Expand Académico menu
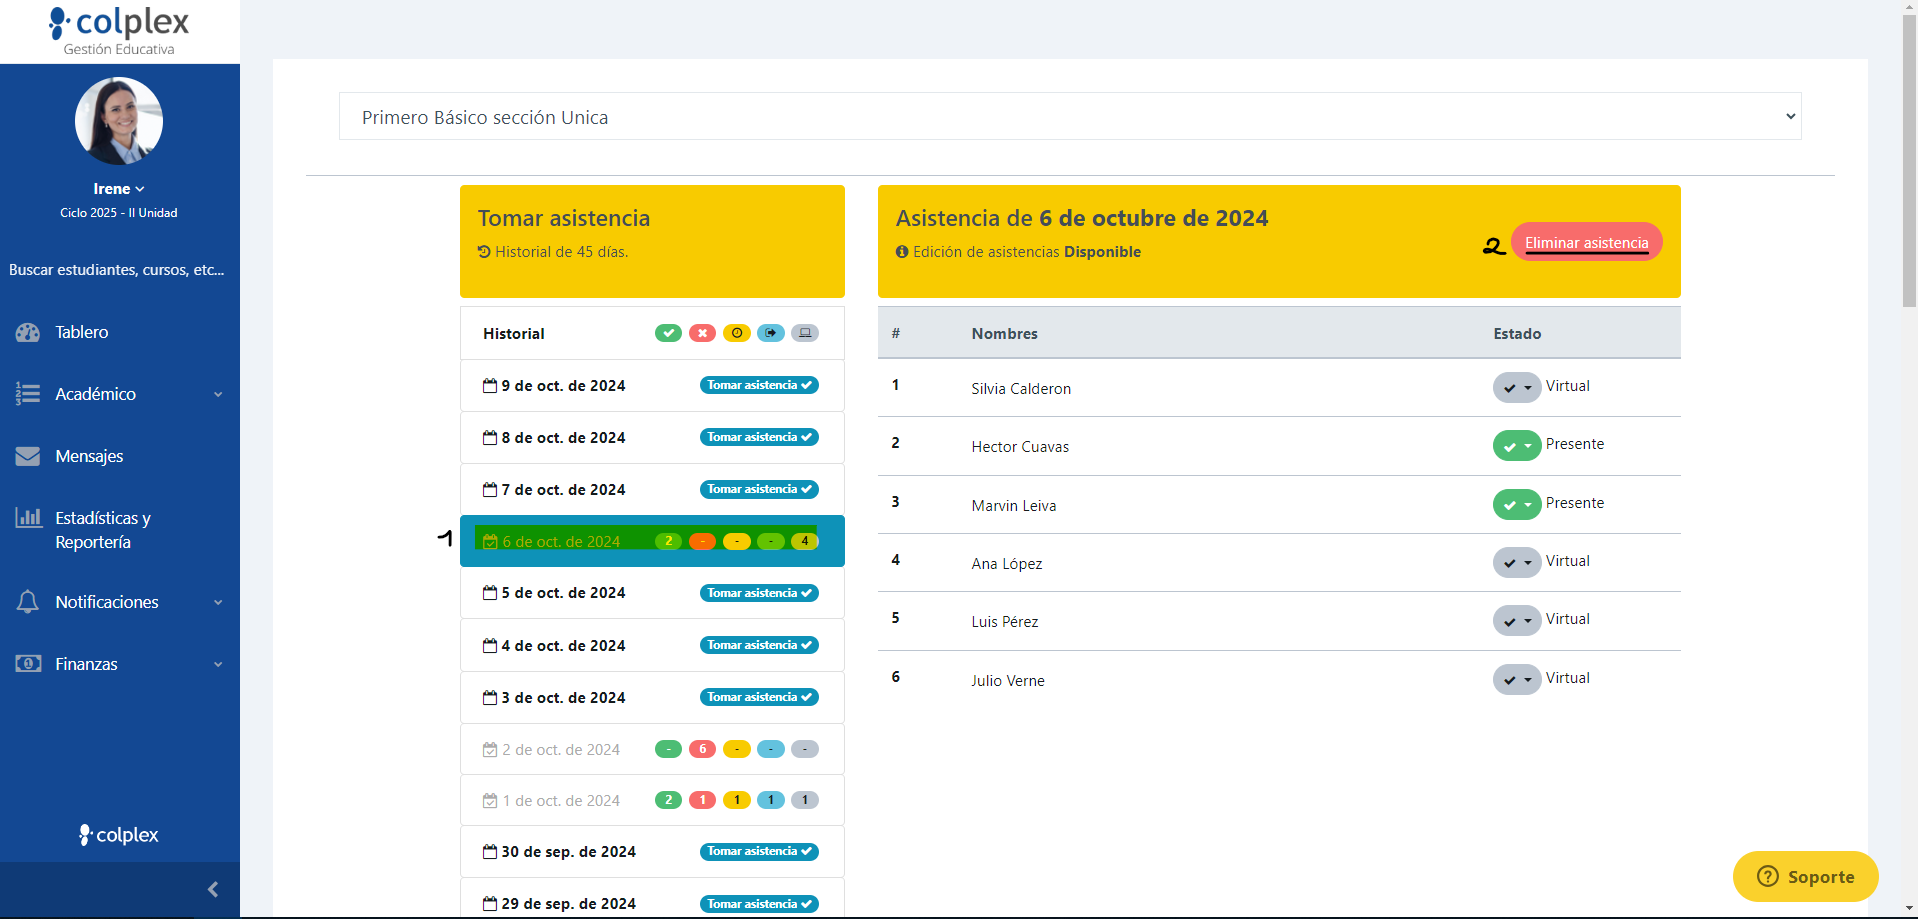This screenshot has width=1918, height=919. point(96,394)
